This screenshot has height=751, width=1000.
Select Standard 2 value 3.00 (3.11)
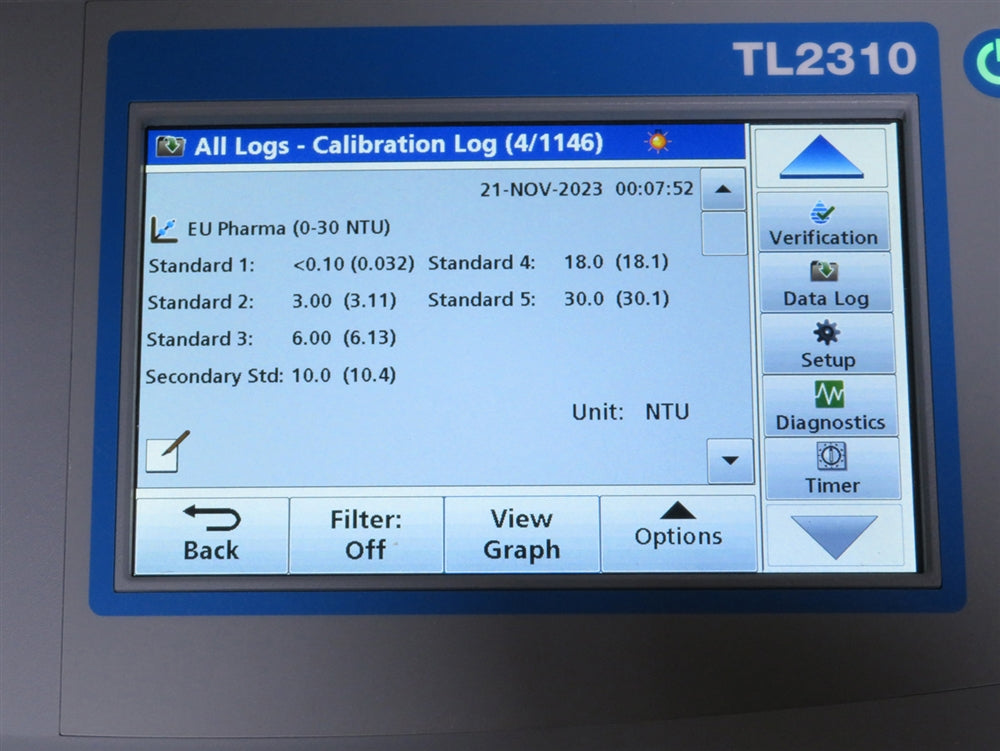point(344,300)
